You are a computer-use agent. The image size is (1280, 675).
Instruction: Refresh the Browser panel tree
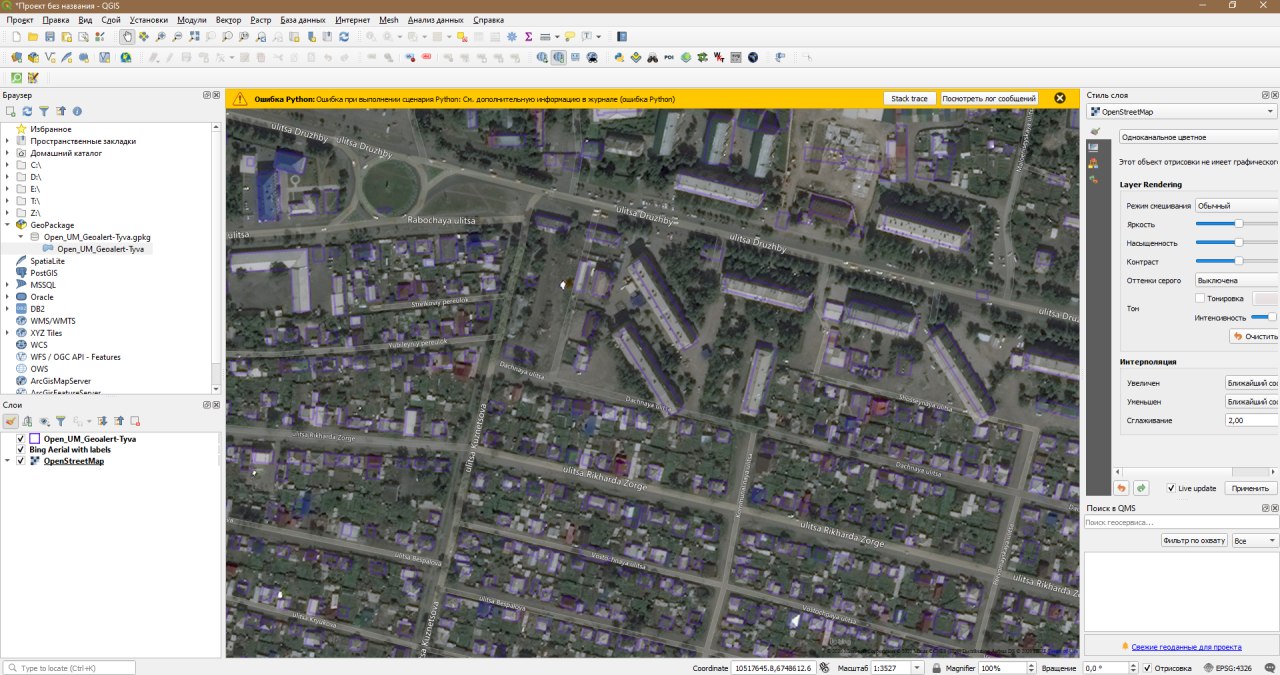pyautogui.click(x=28, y=111)
